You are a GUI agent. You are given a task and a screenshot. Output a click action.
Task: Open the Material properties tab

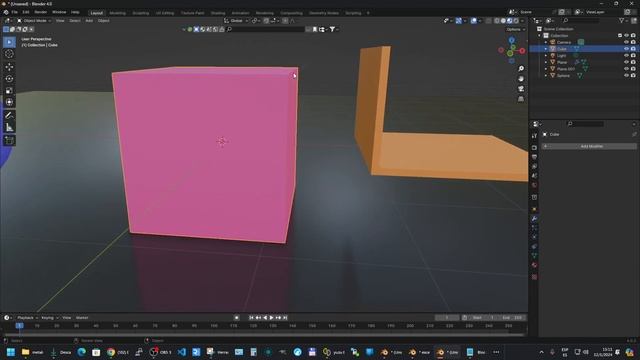point(534,265)
